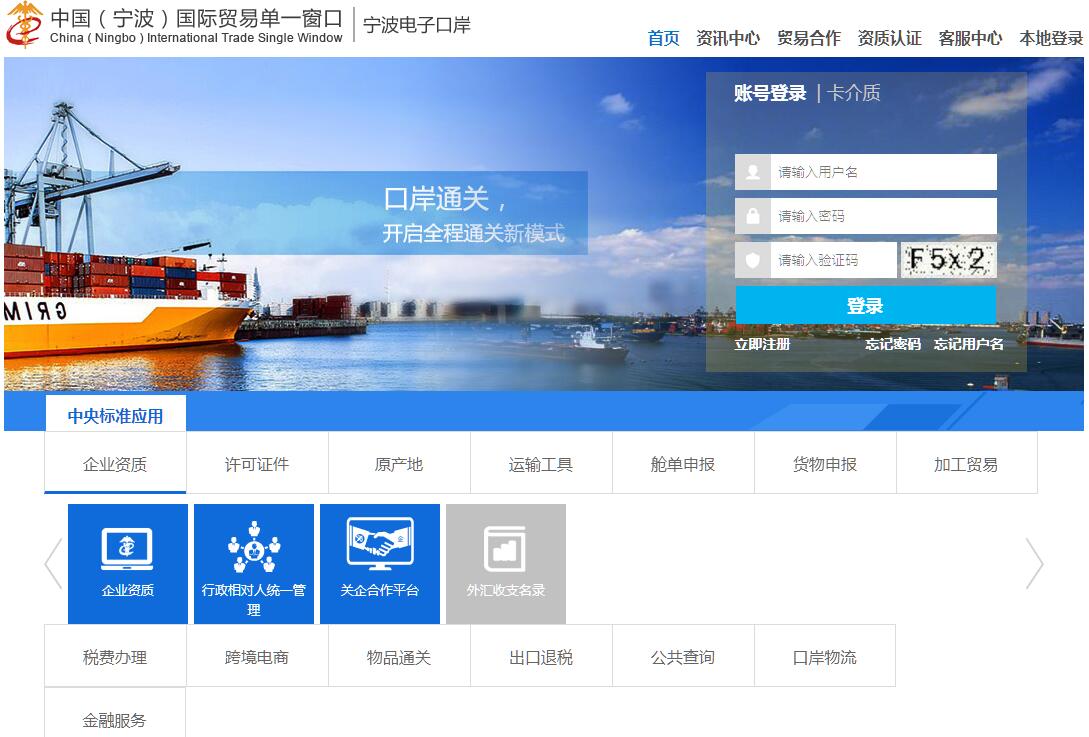Screen dimensions: 1089x737
Task: Focus the 请输入用户名 username field
Action: click(x=883, y=172)
